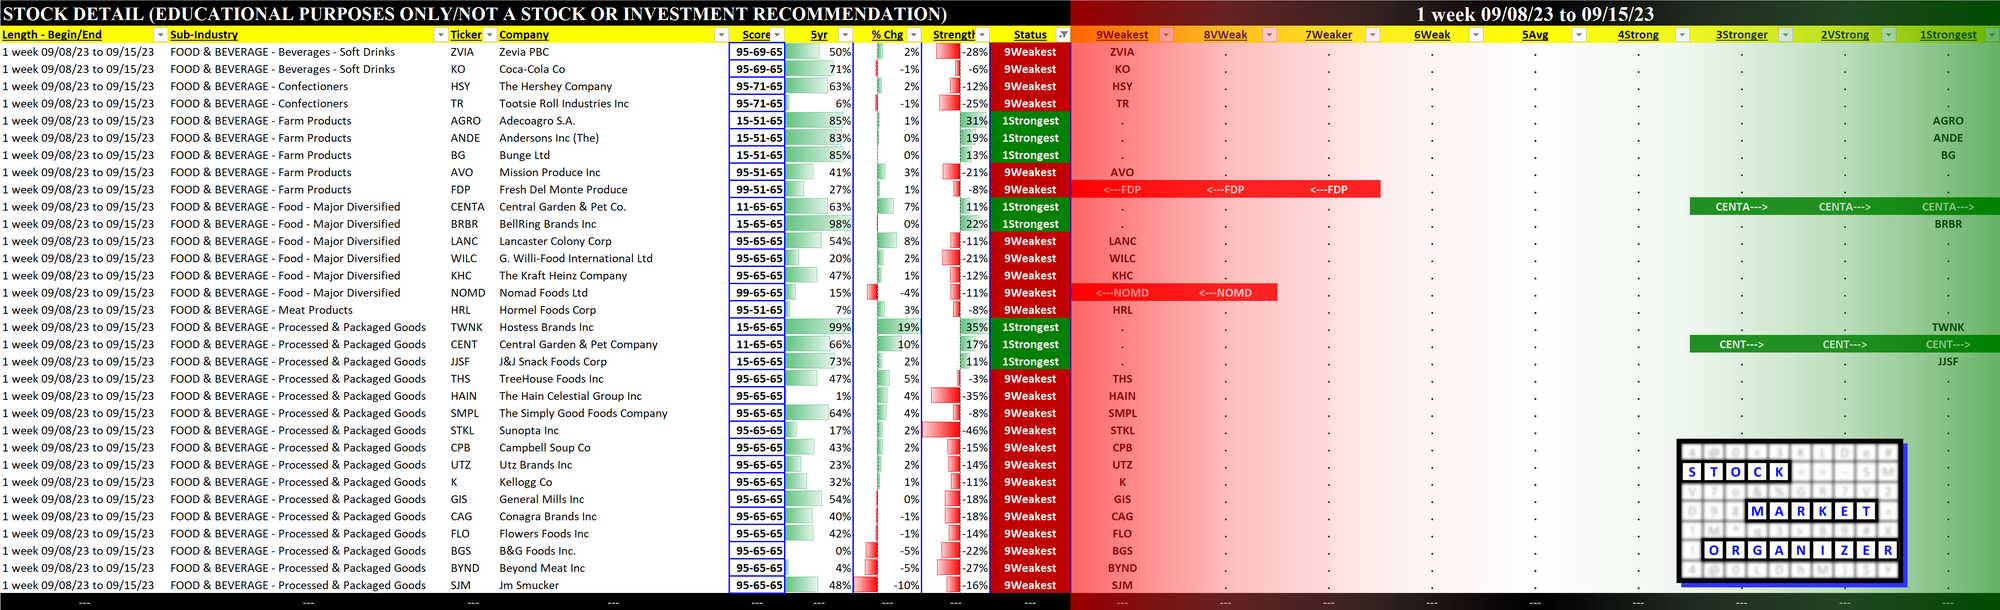The image size is (2000, 610).
Task: Click 'CENTA--->' cell under 3Stronger column
Action: pyautogui.click(x=1741, y=207)
